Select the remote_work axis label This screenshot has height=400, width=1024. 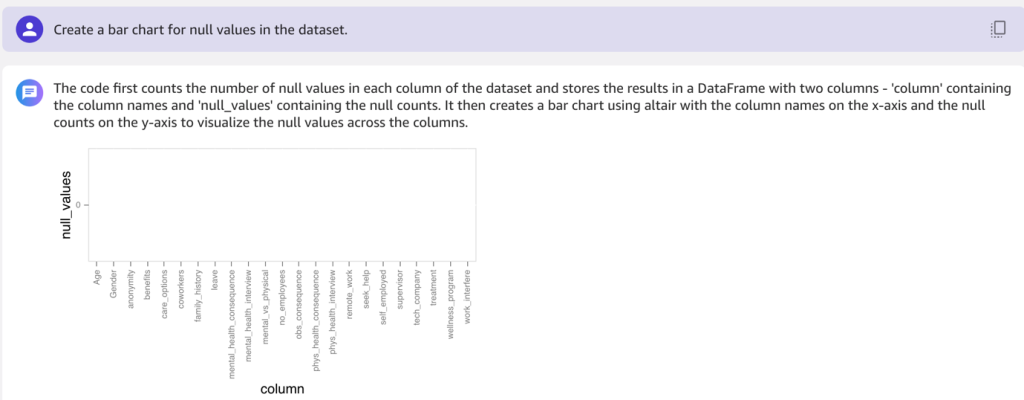pyautogui.click(x=351, y=294)
